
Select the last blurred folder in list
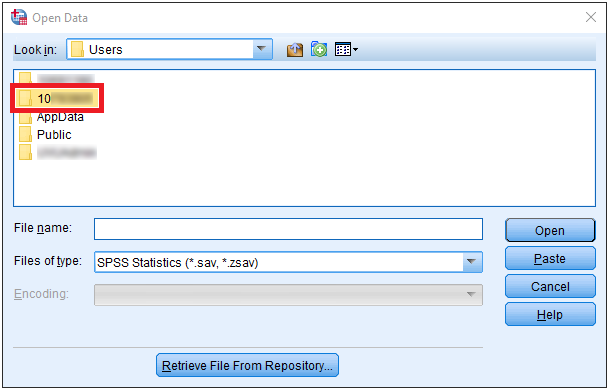[x=57, y=152]
